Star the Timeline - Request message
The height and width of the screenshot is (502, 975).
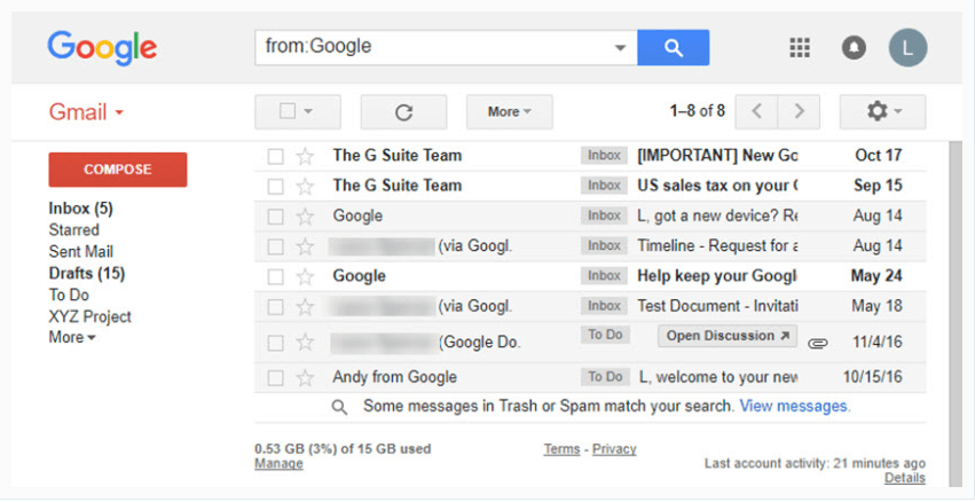pos(305,246)
